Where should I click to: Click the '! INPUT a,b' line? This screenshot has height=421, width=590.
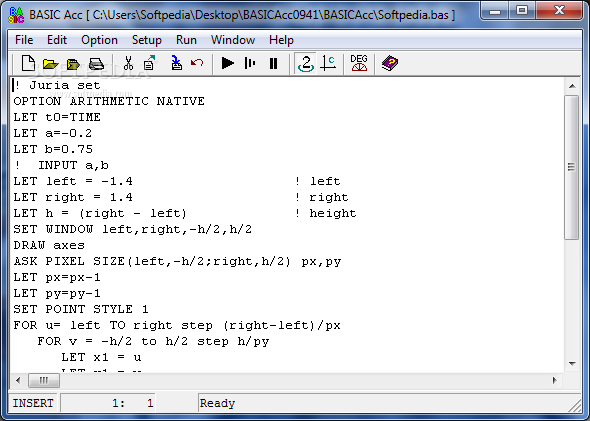click(61, 166)
